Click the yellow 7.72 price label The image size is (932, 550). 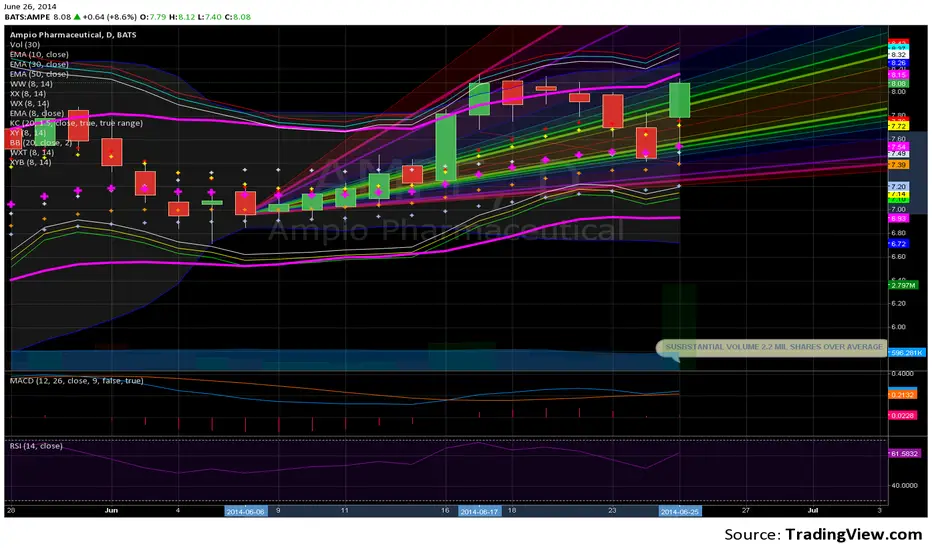898,127
